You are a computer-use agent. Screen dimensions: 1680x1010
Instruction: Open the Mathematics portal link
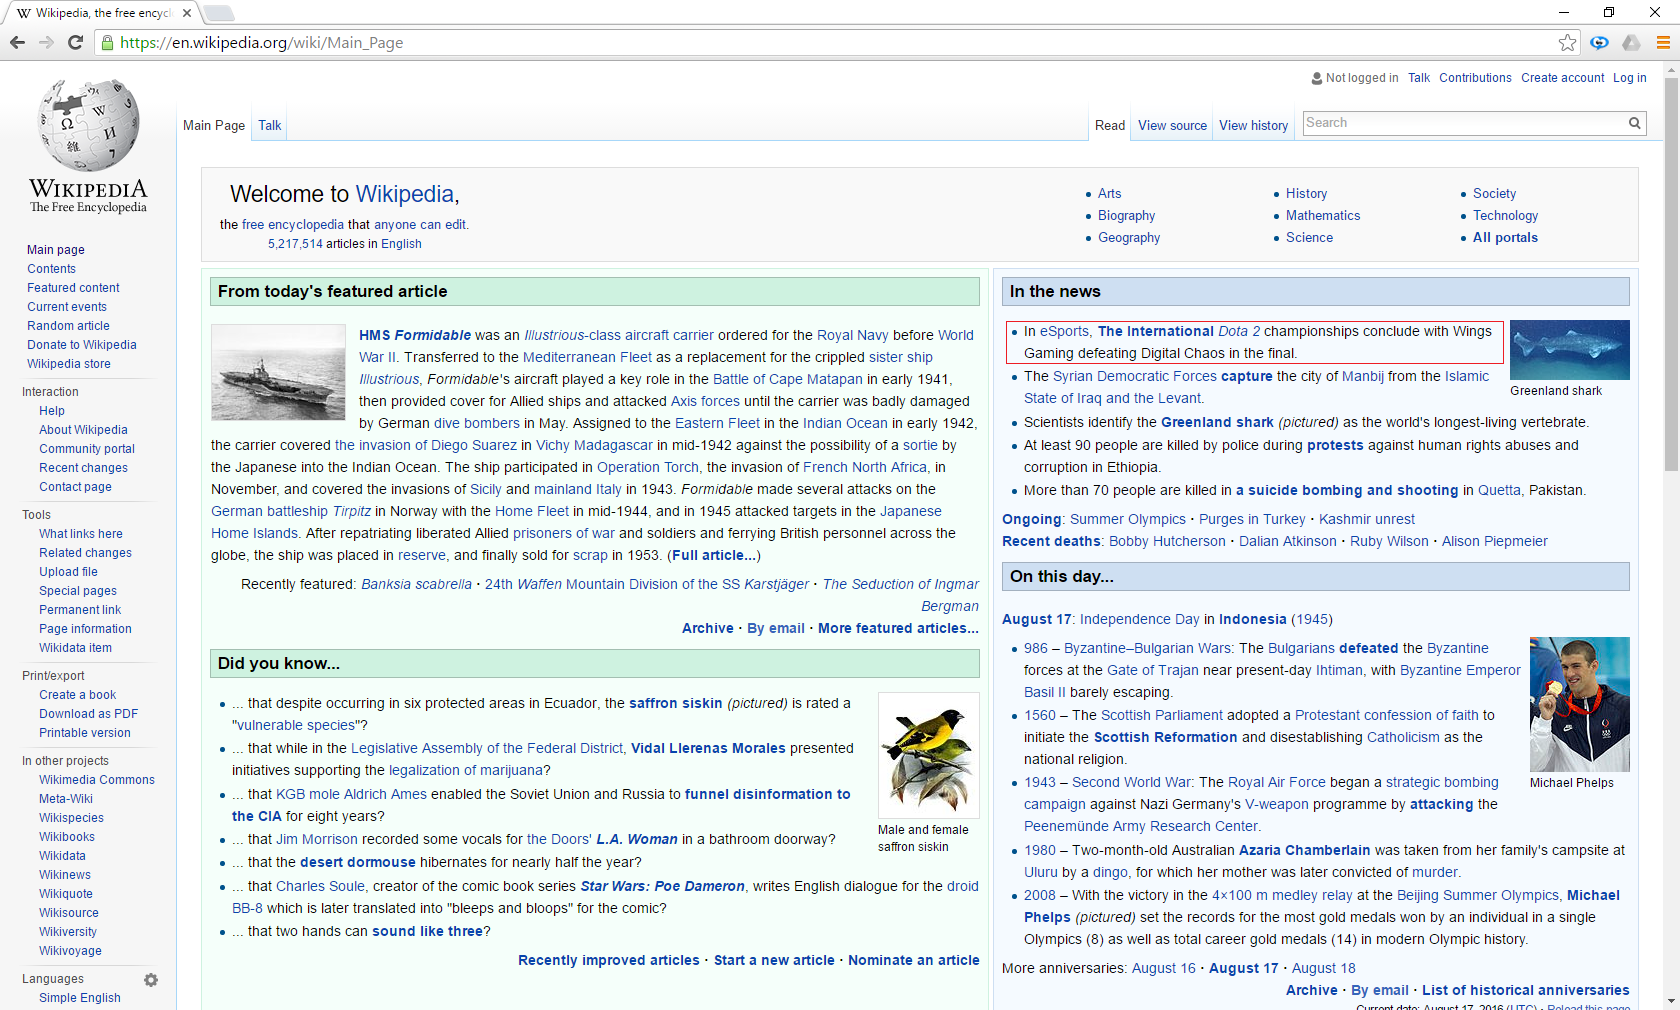coord(1323,216)
